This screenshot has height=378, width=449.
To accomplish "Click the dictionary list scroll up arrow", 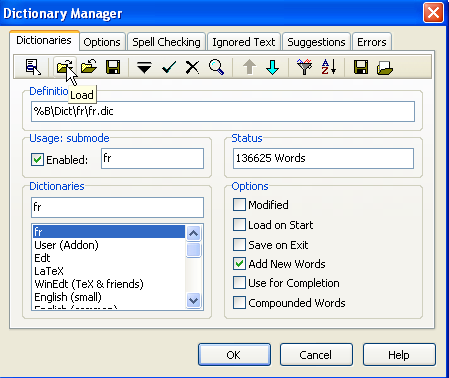I will pyautogui.click(x=194, y=233).
